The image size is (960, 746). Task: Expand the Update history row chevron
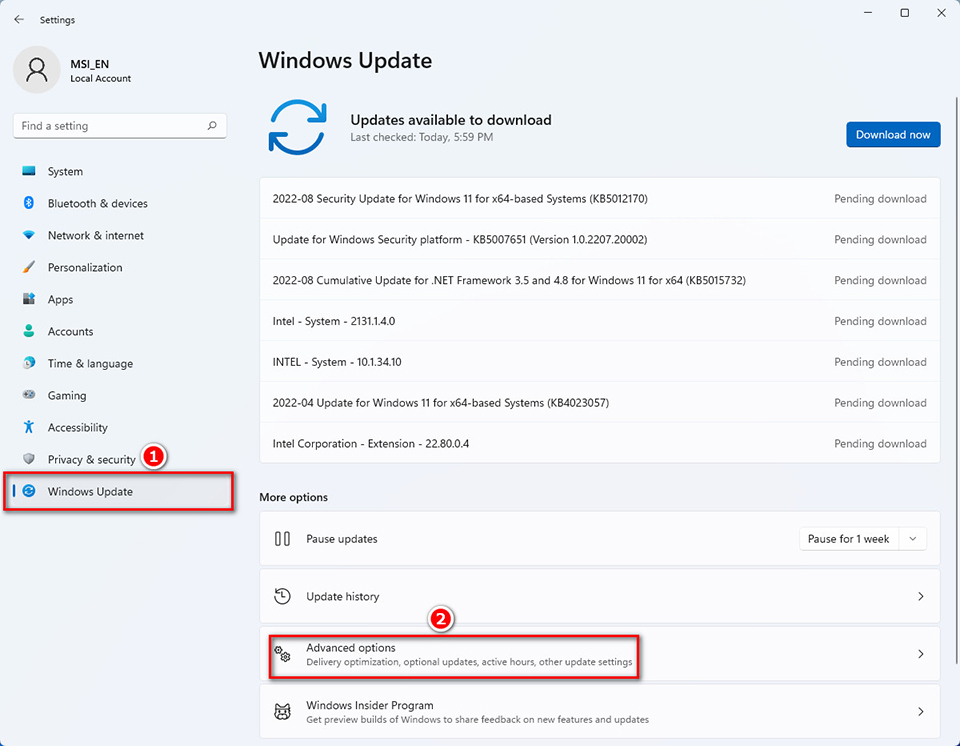pyautogui.click(x=920, y=596)
